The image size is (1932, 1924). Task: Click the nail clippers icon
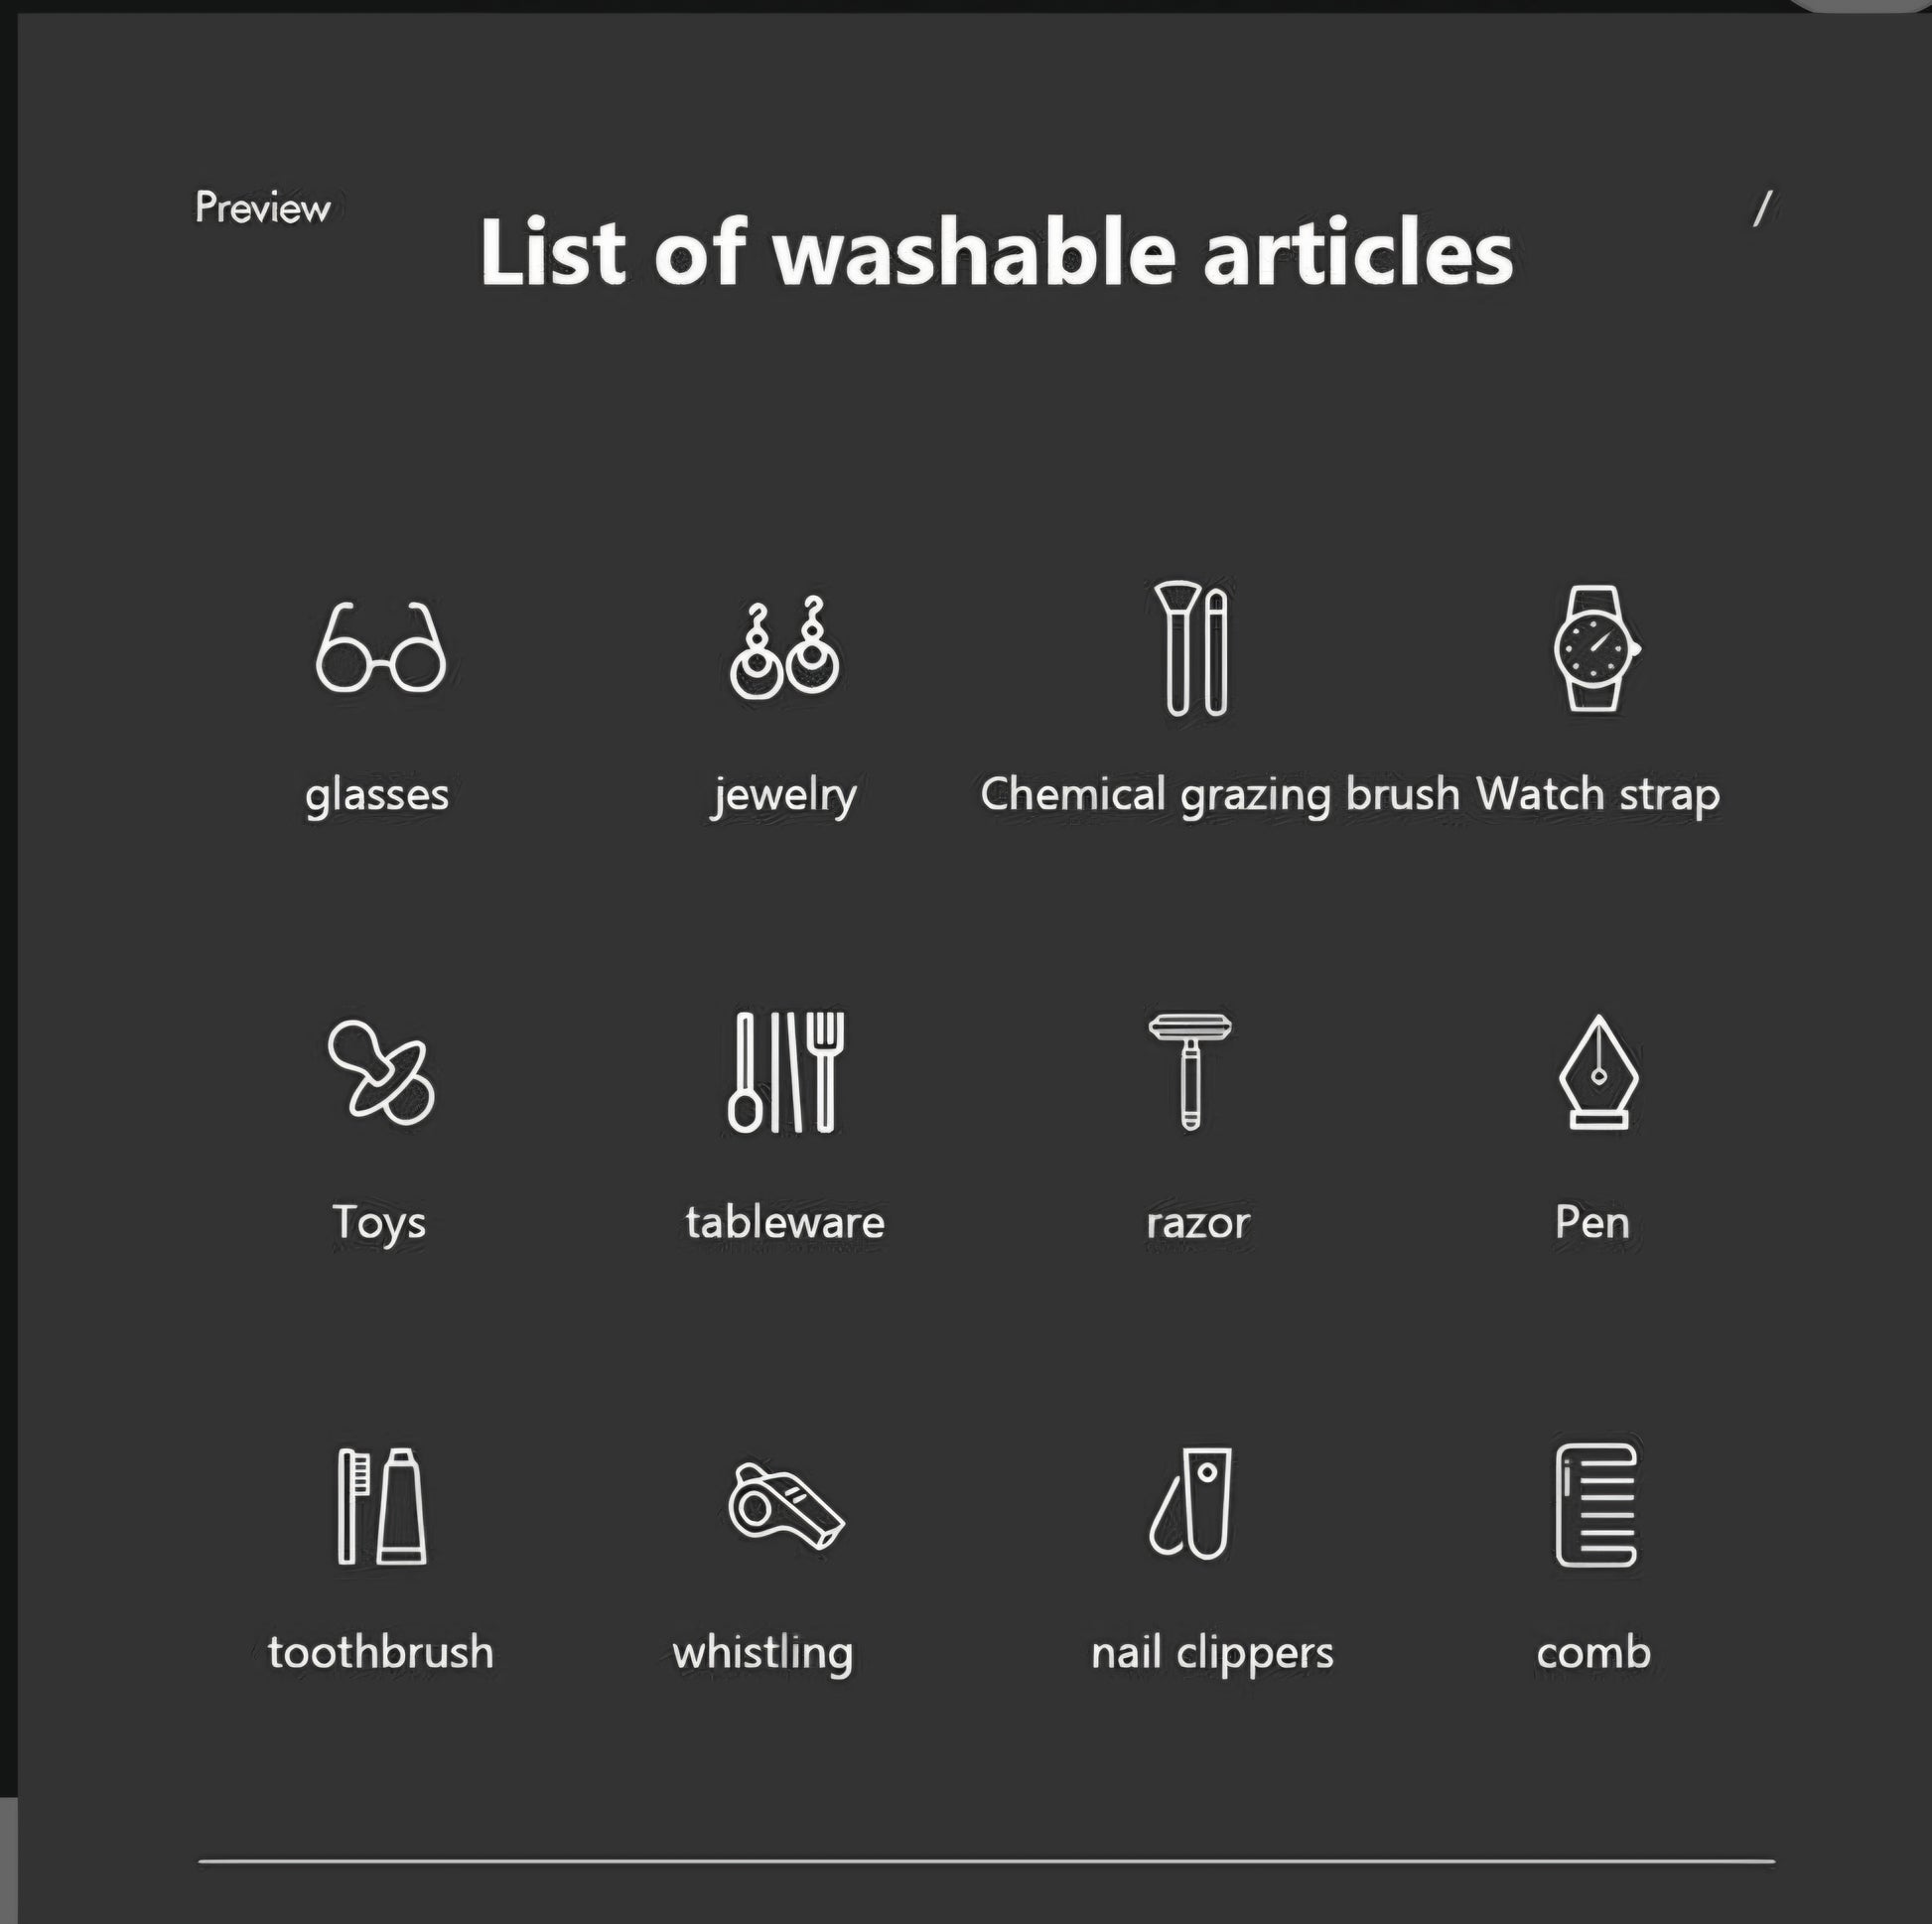click(x=1192, y=1503)
